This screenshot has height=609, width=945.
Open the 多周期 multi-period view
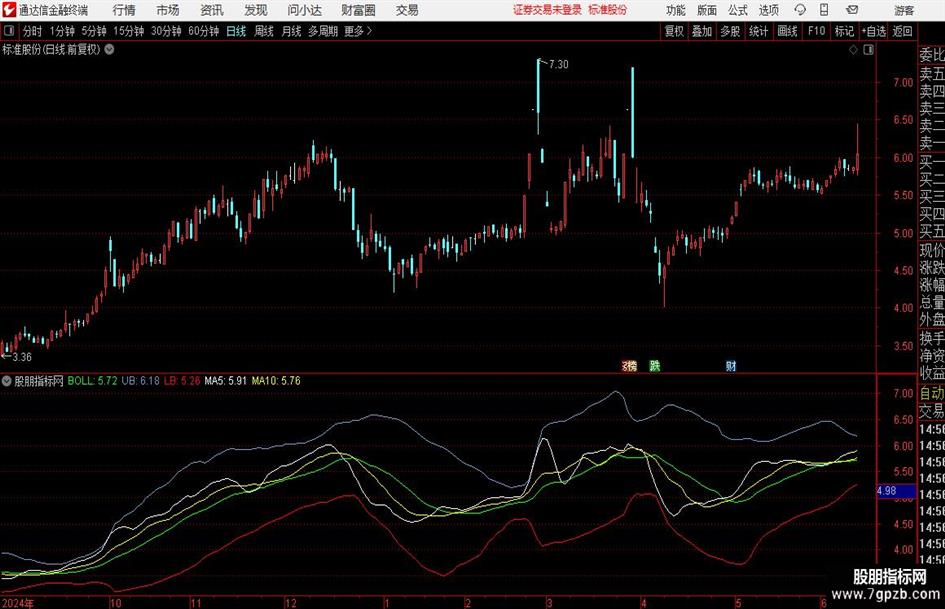323,31
